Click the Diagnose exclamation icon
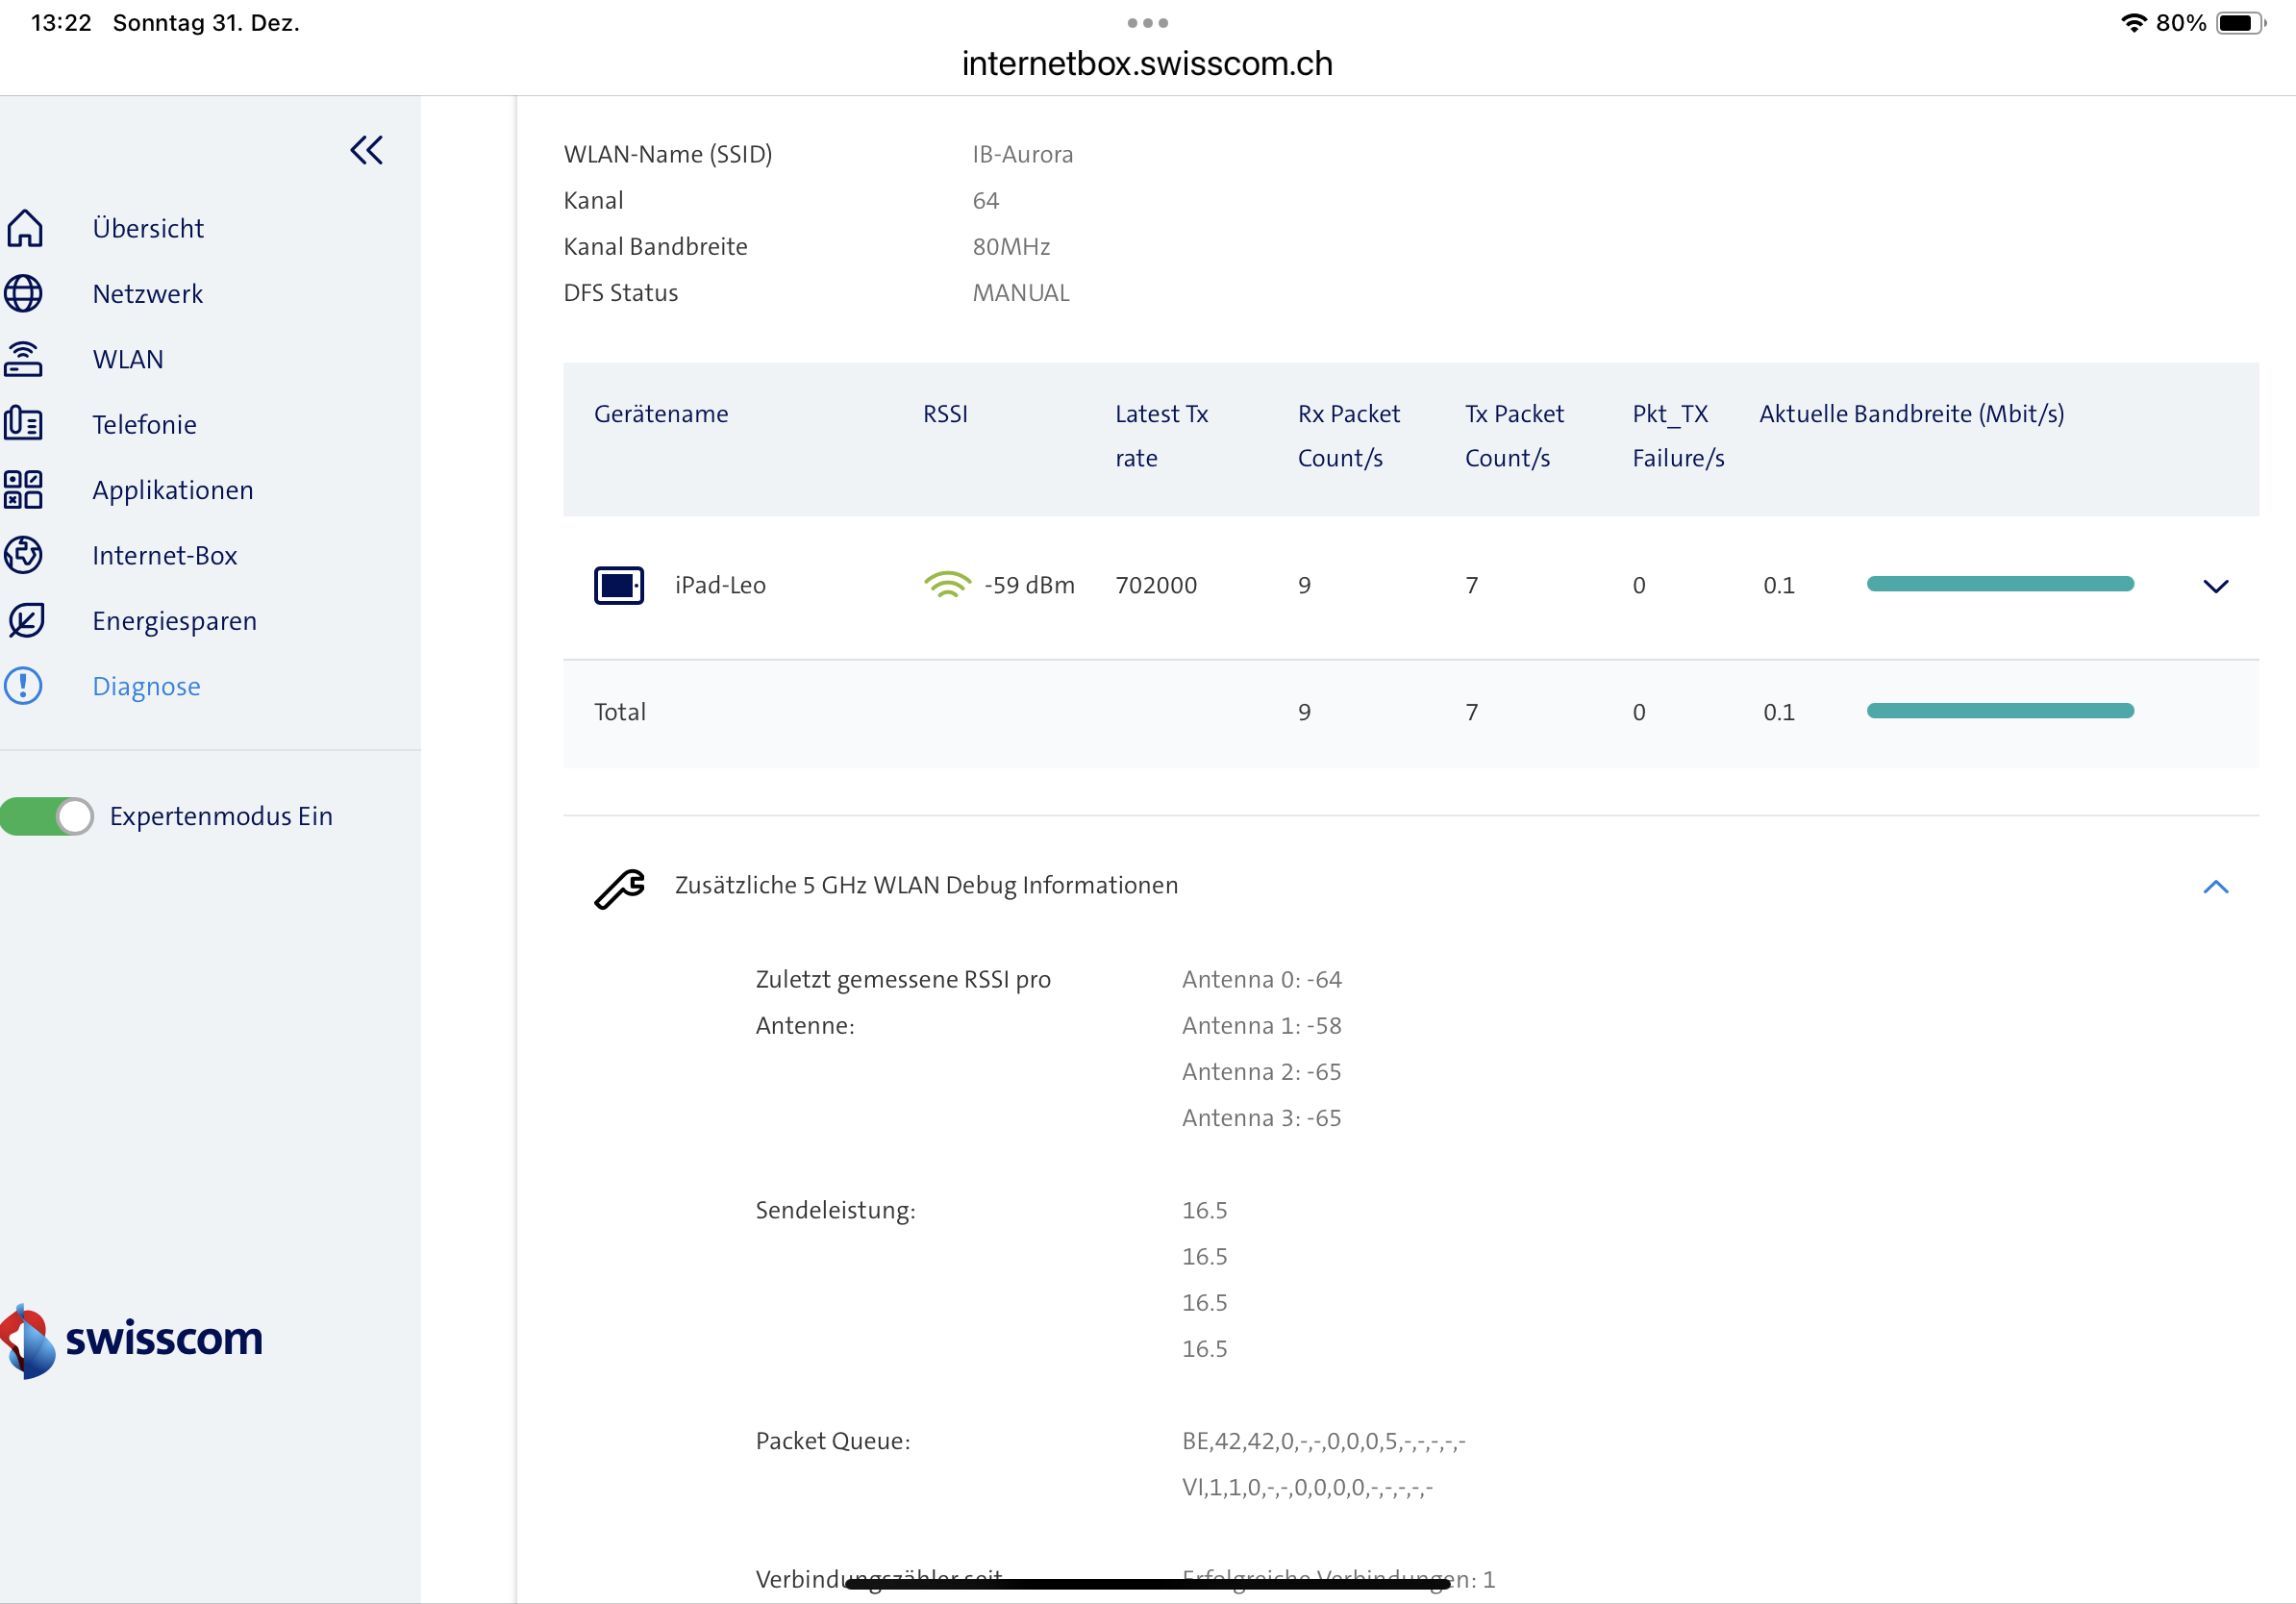Screen dimensions: 2296x1604 (23, 686)
